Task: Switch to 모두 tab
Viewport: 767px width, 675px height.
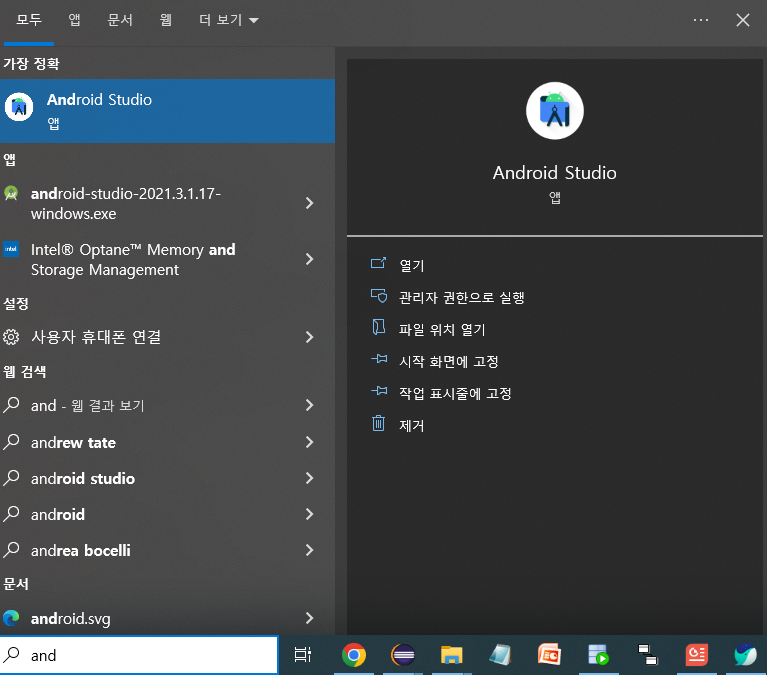Action: coord(29,20)
